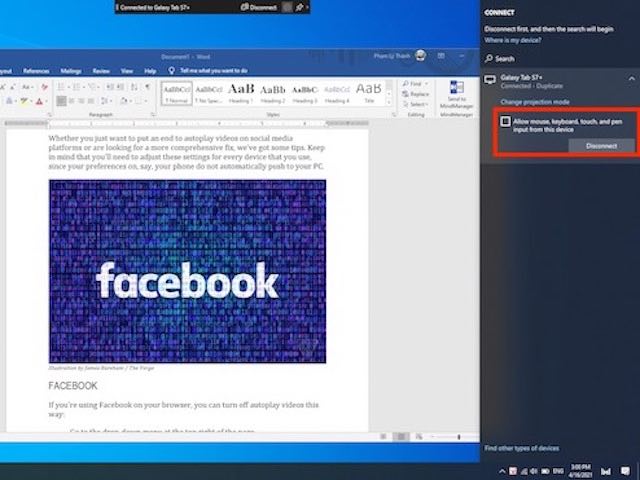Apply the Heading 1 style
Image resolution: width=640 pixels, height=480 pixels.
click(x=241, y=93)
